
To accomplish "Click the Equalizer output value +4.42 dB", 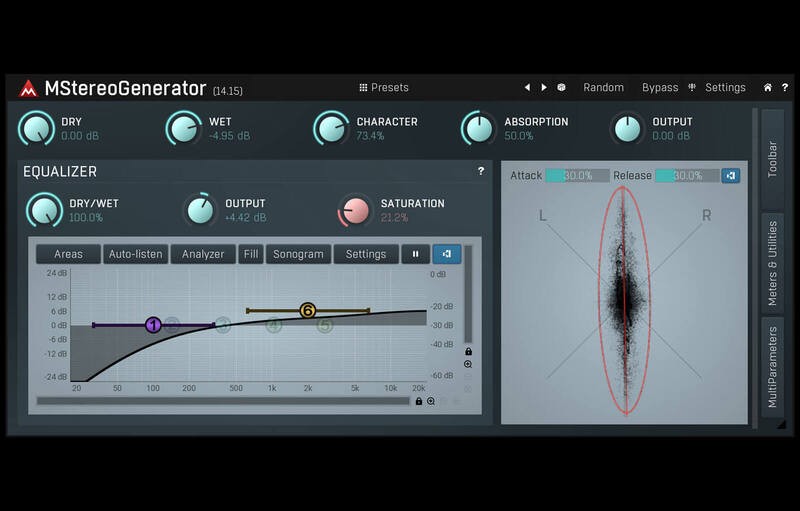I will pos(245,218).
